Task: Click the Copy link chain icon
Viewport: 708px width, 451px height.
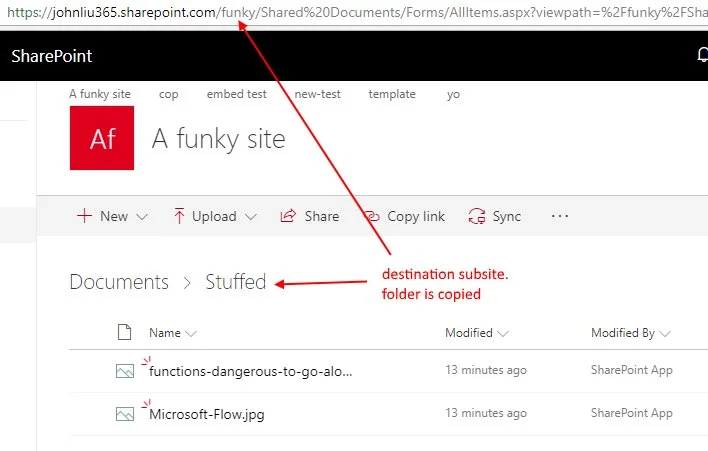Action: tap(371, 216)
